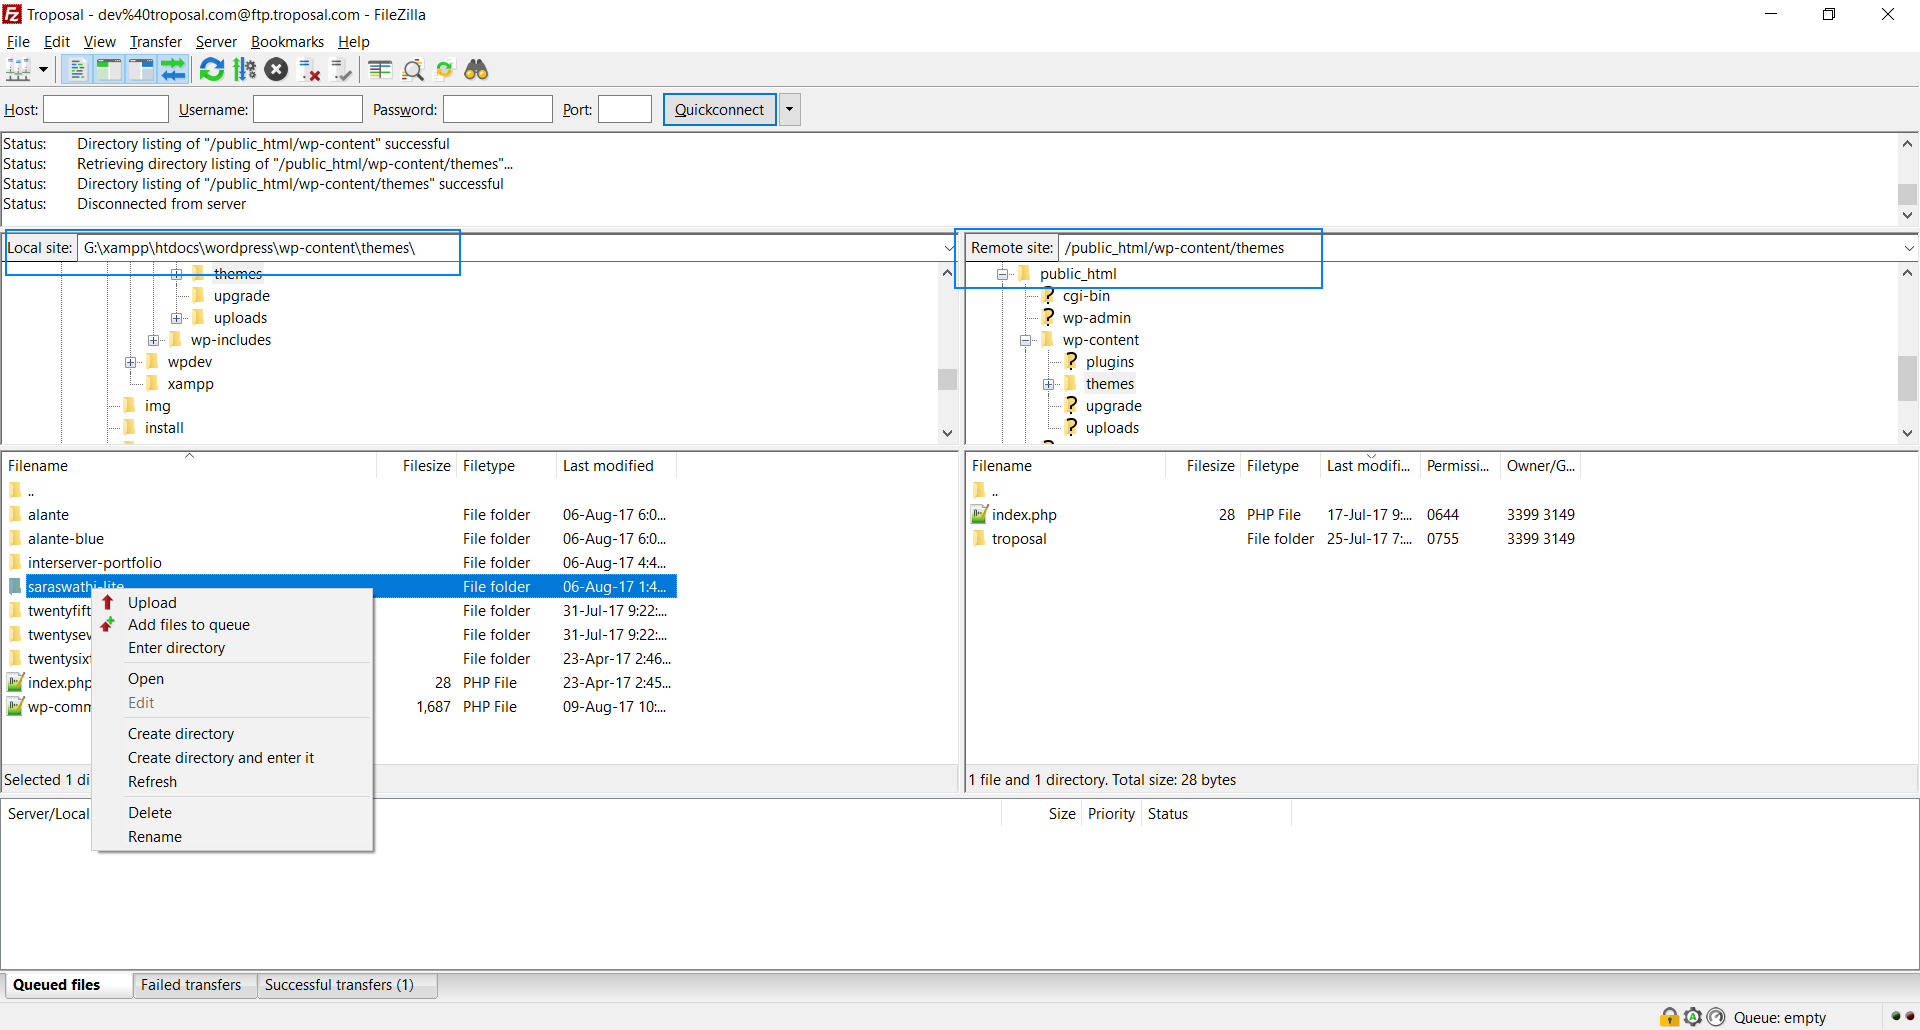This screenshot has height=1030, width=1920.
Task: Toggle the message log display
Action: 77,69
